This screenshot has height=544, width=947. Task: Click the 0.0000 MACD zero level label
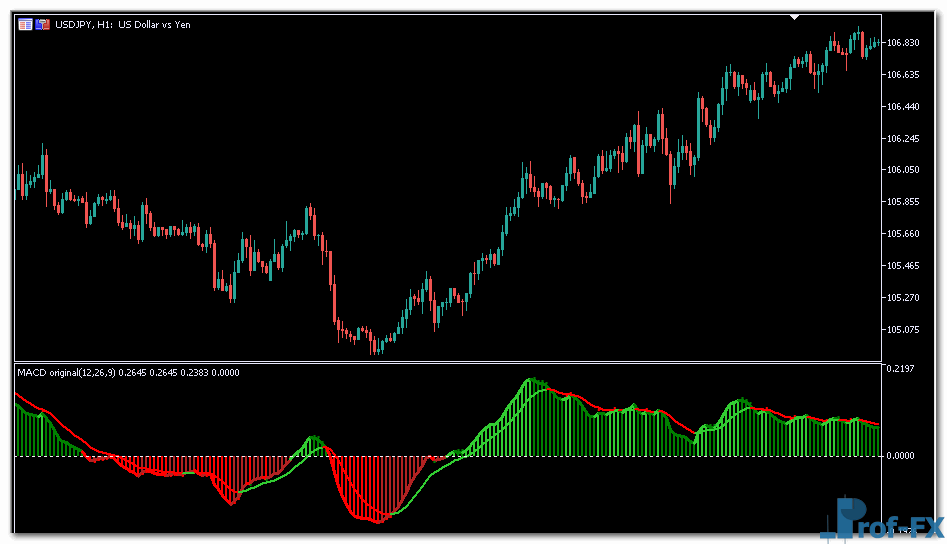coord(901,456)
